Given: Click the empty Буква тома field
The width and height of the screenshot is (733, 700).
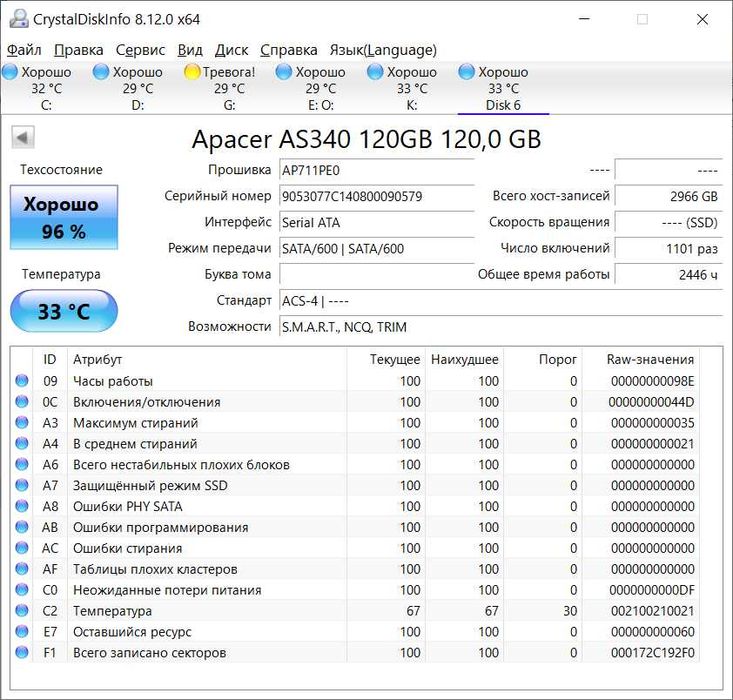Looking at the screenshot, I should coord(377,274).
